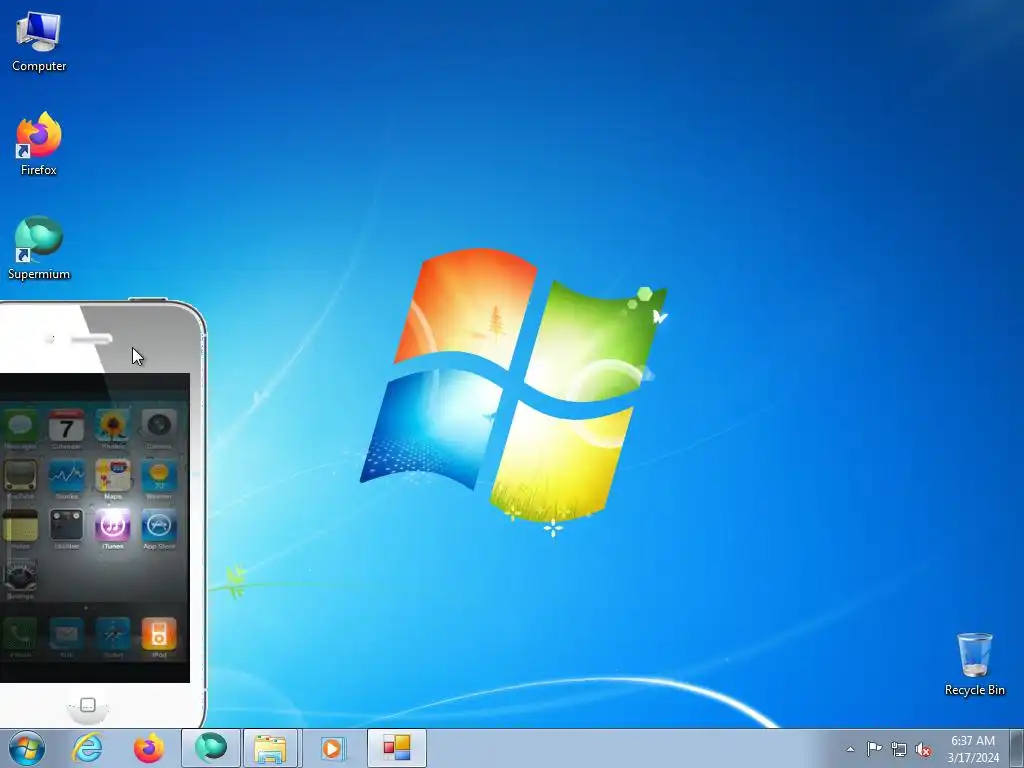This screenshot has width=1024, height=768.
Task: Open the Action Center flag icon
Action: (874, 749)
